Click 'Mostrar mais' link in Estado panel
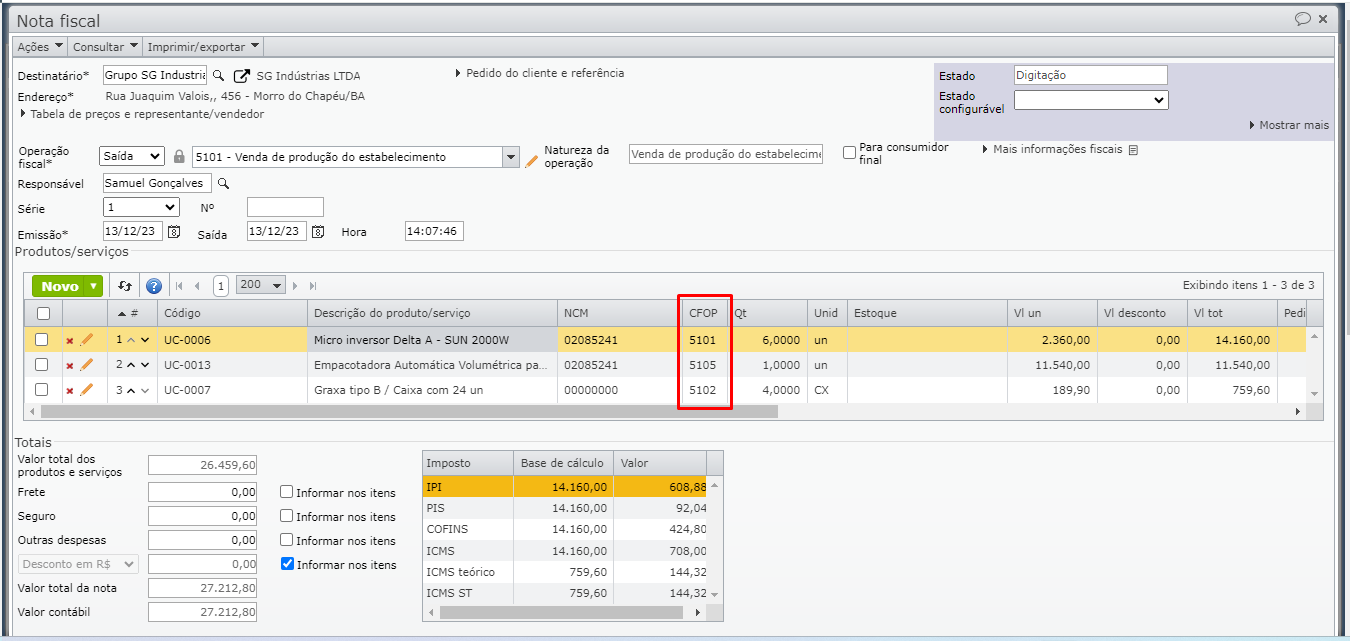 point(1292,126)
